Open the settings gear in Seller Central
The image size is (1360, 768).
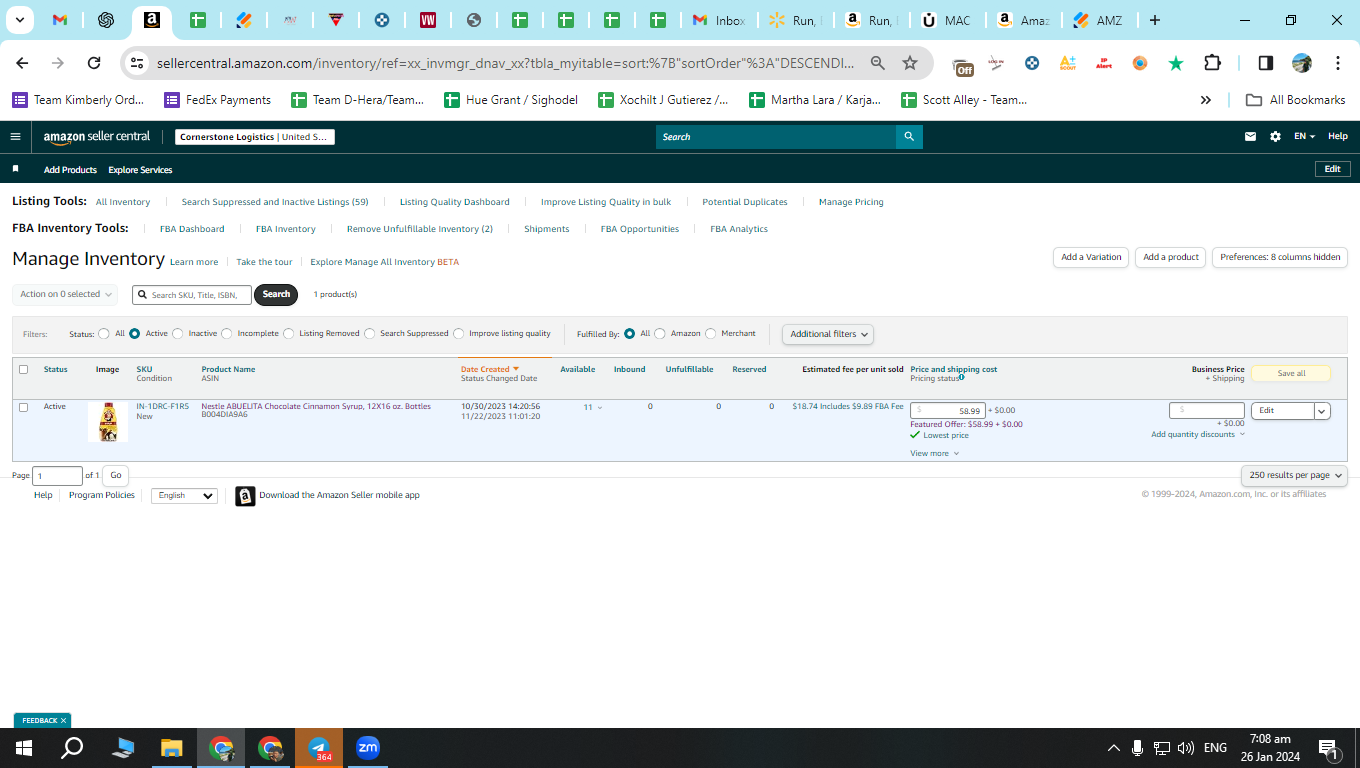click(1275, 137)
